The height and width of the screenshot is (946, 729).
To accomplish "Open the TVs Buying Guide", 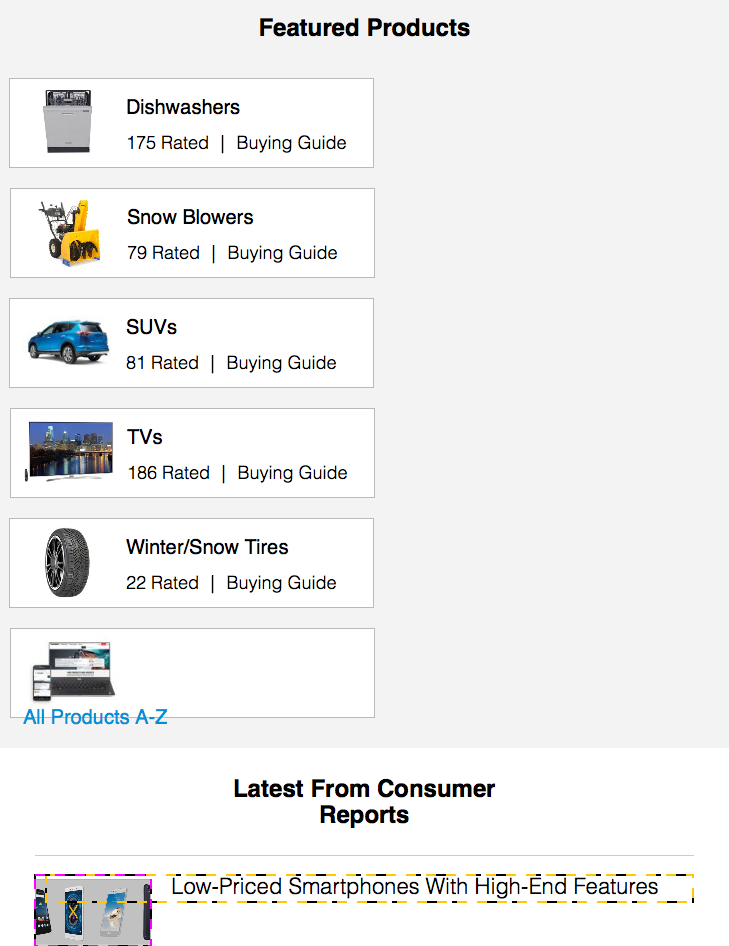I will 293,473.
